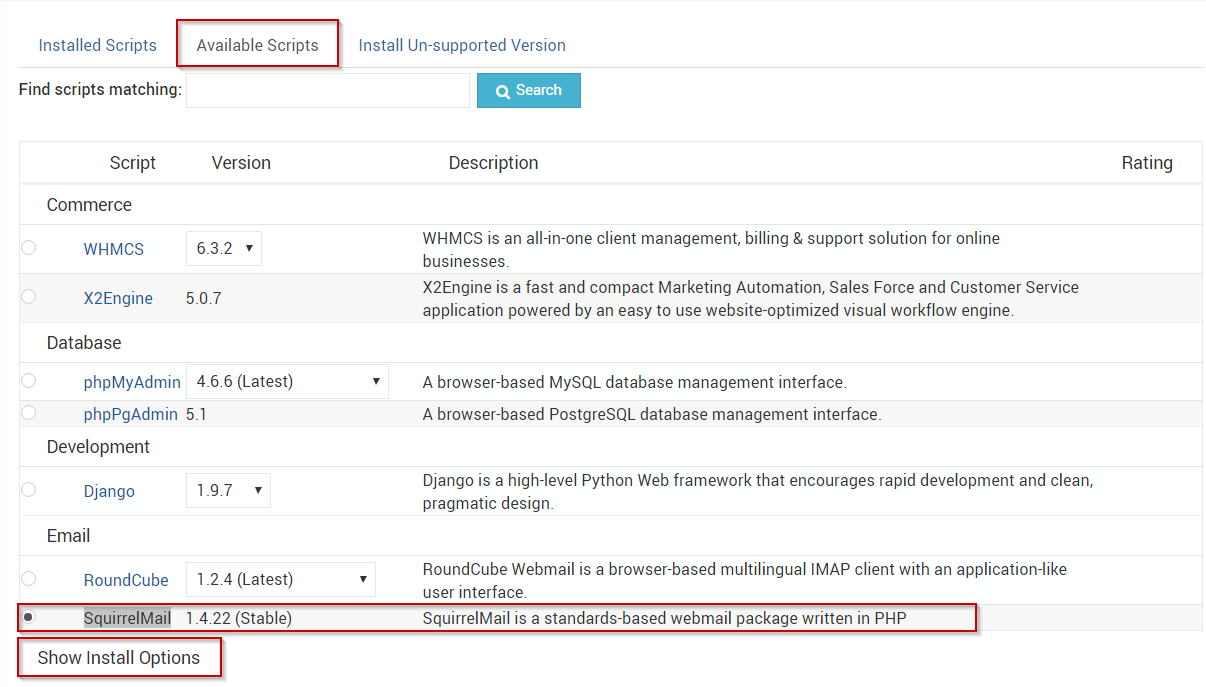
Task: Open the phpPgAdmin script link
Action: [131, 414]
